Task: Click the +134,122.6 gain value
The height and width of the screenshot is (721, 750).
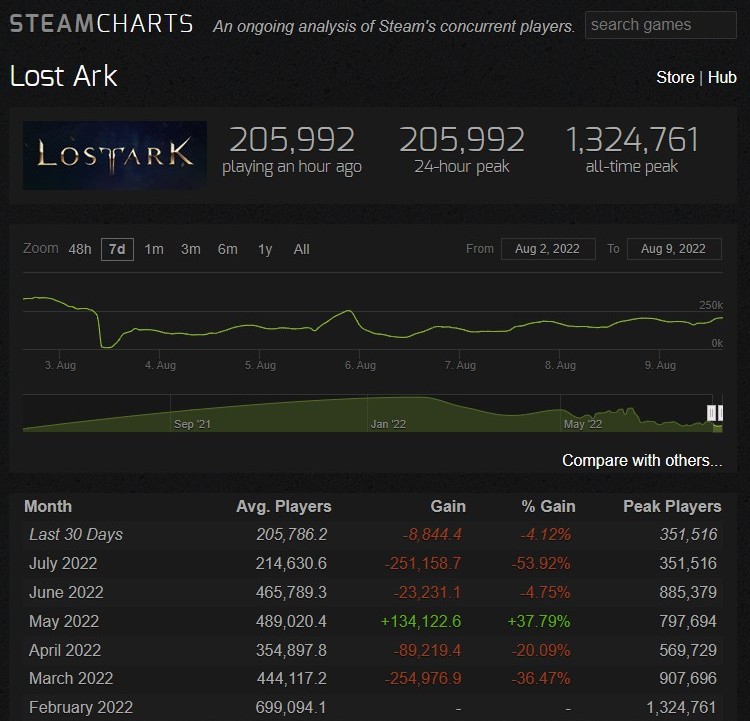Action: 420,621
